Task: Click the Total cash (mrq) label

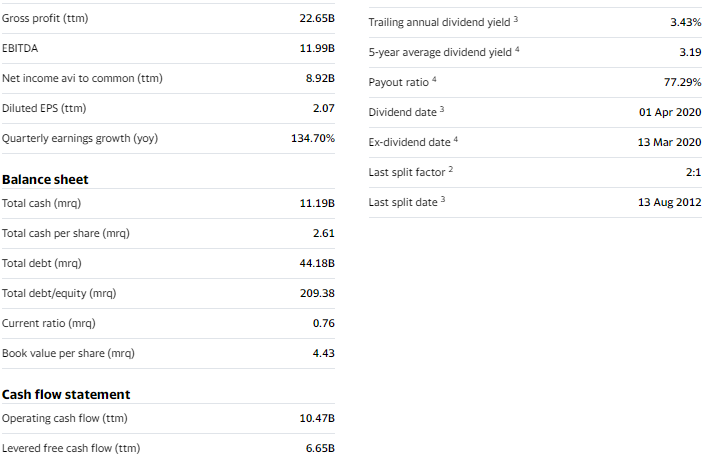Action: coord(41,203)
